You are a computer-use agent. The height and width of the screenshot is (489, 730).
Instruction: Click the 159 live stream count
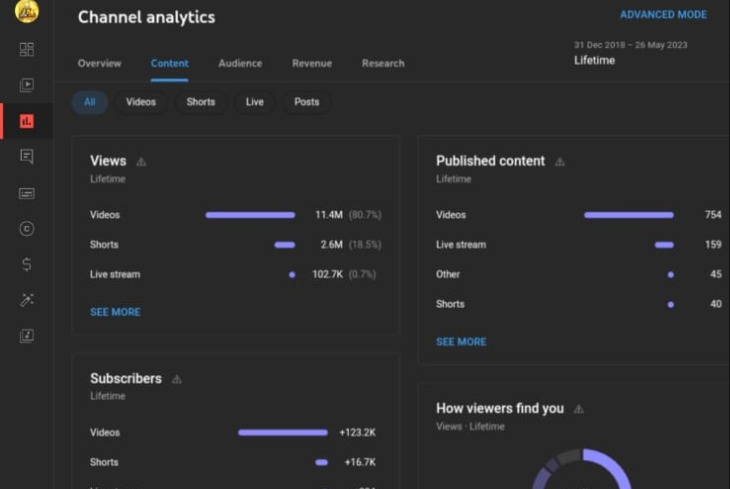[713, 245]
